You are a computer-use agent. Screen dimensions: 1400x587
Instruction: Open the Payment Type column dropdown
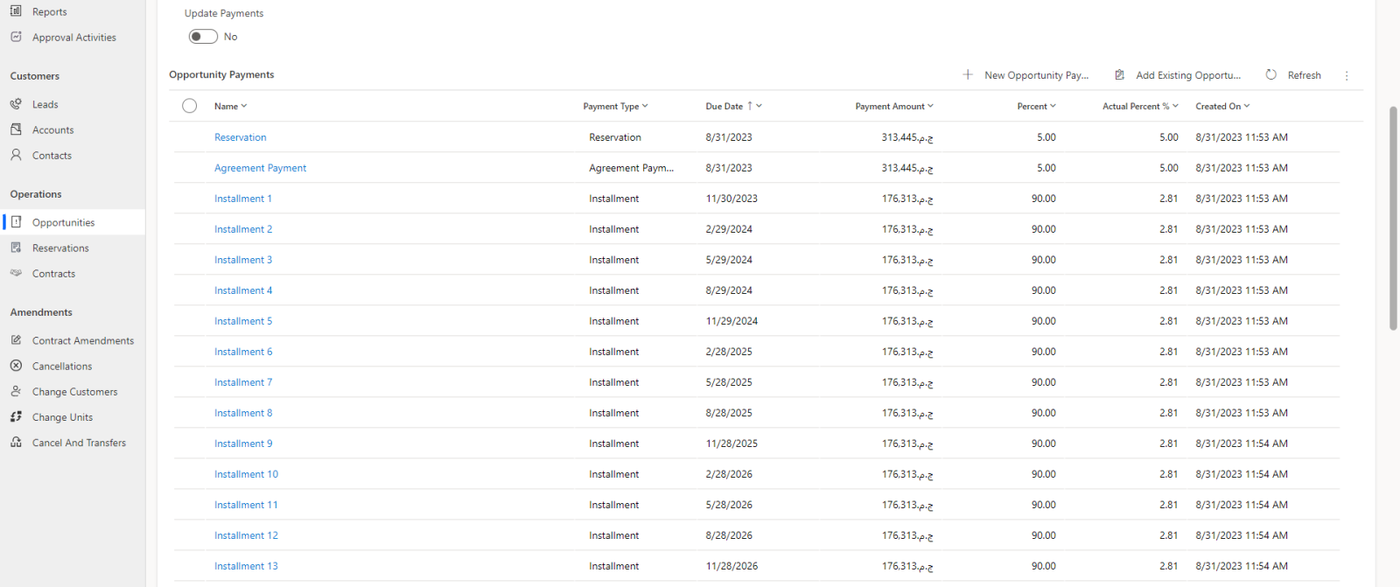coord(645,106)
